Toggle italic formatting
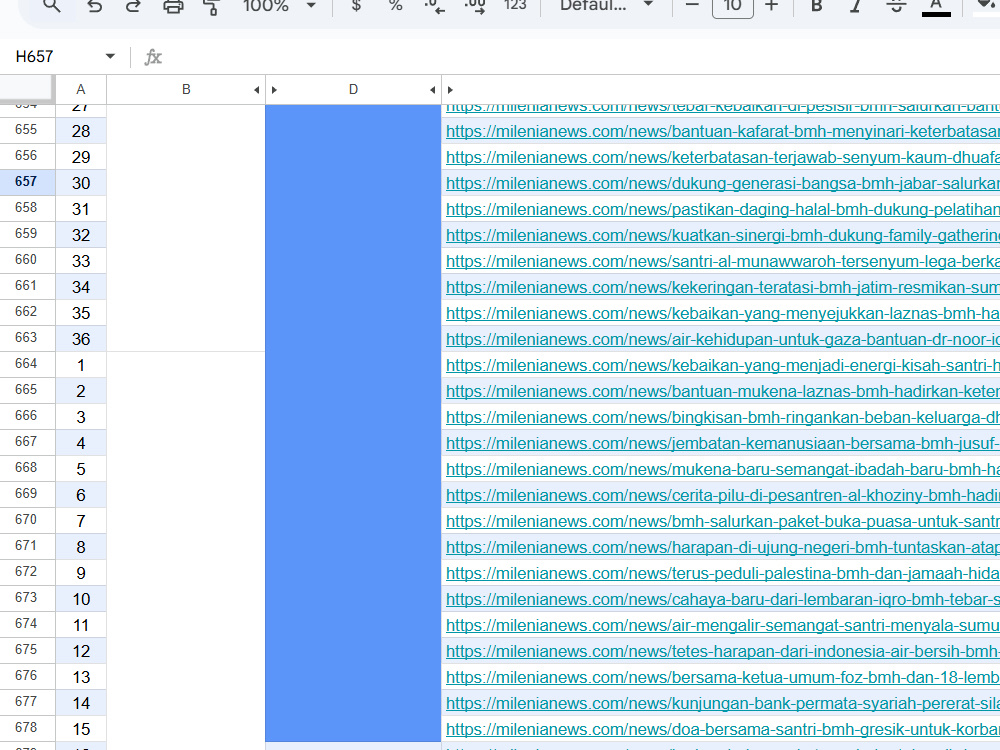Screen dimensions: 1000x750 point(855,6)
